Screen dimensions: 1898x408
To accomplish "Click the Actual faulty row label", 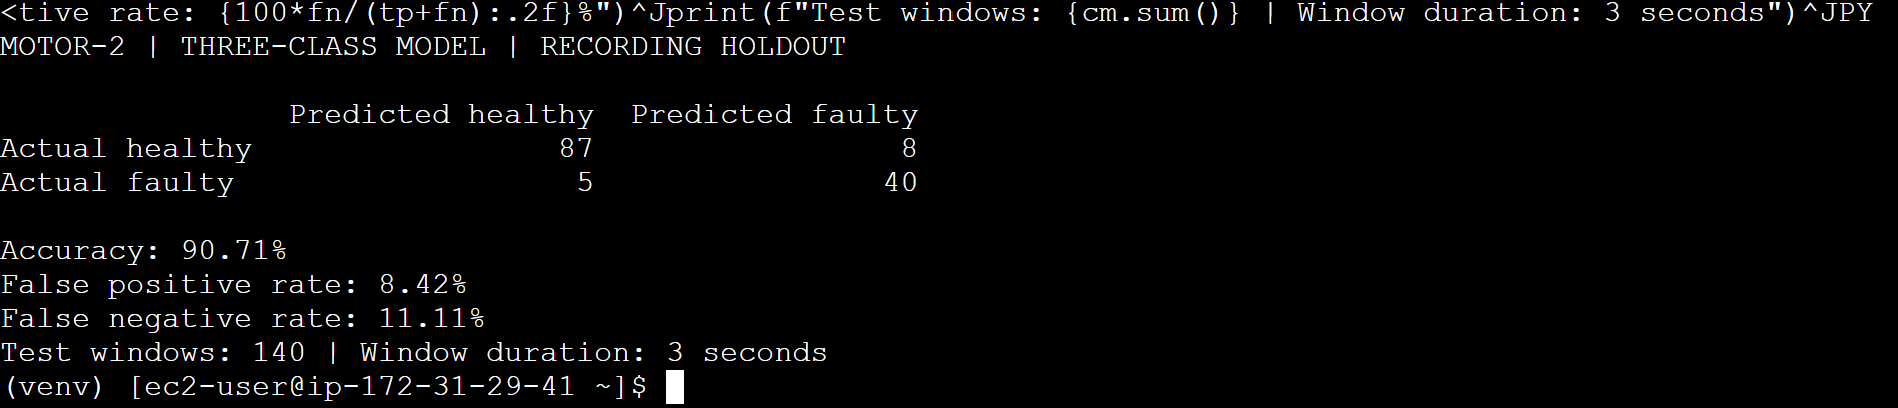I will tap(117, 182).
